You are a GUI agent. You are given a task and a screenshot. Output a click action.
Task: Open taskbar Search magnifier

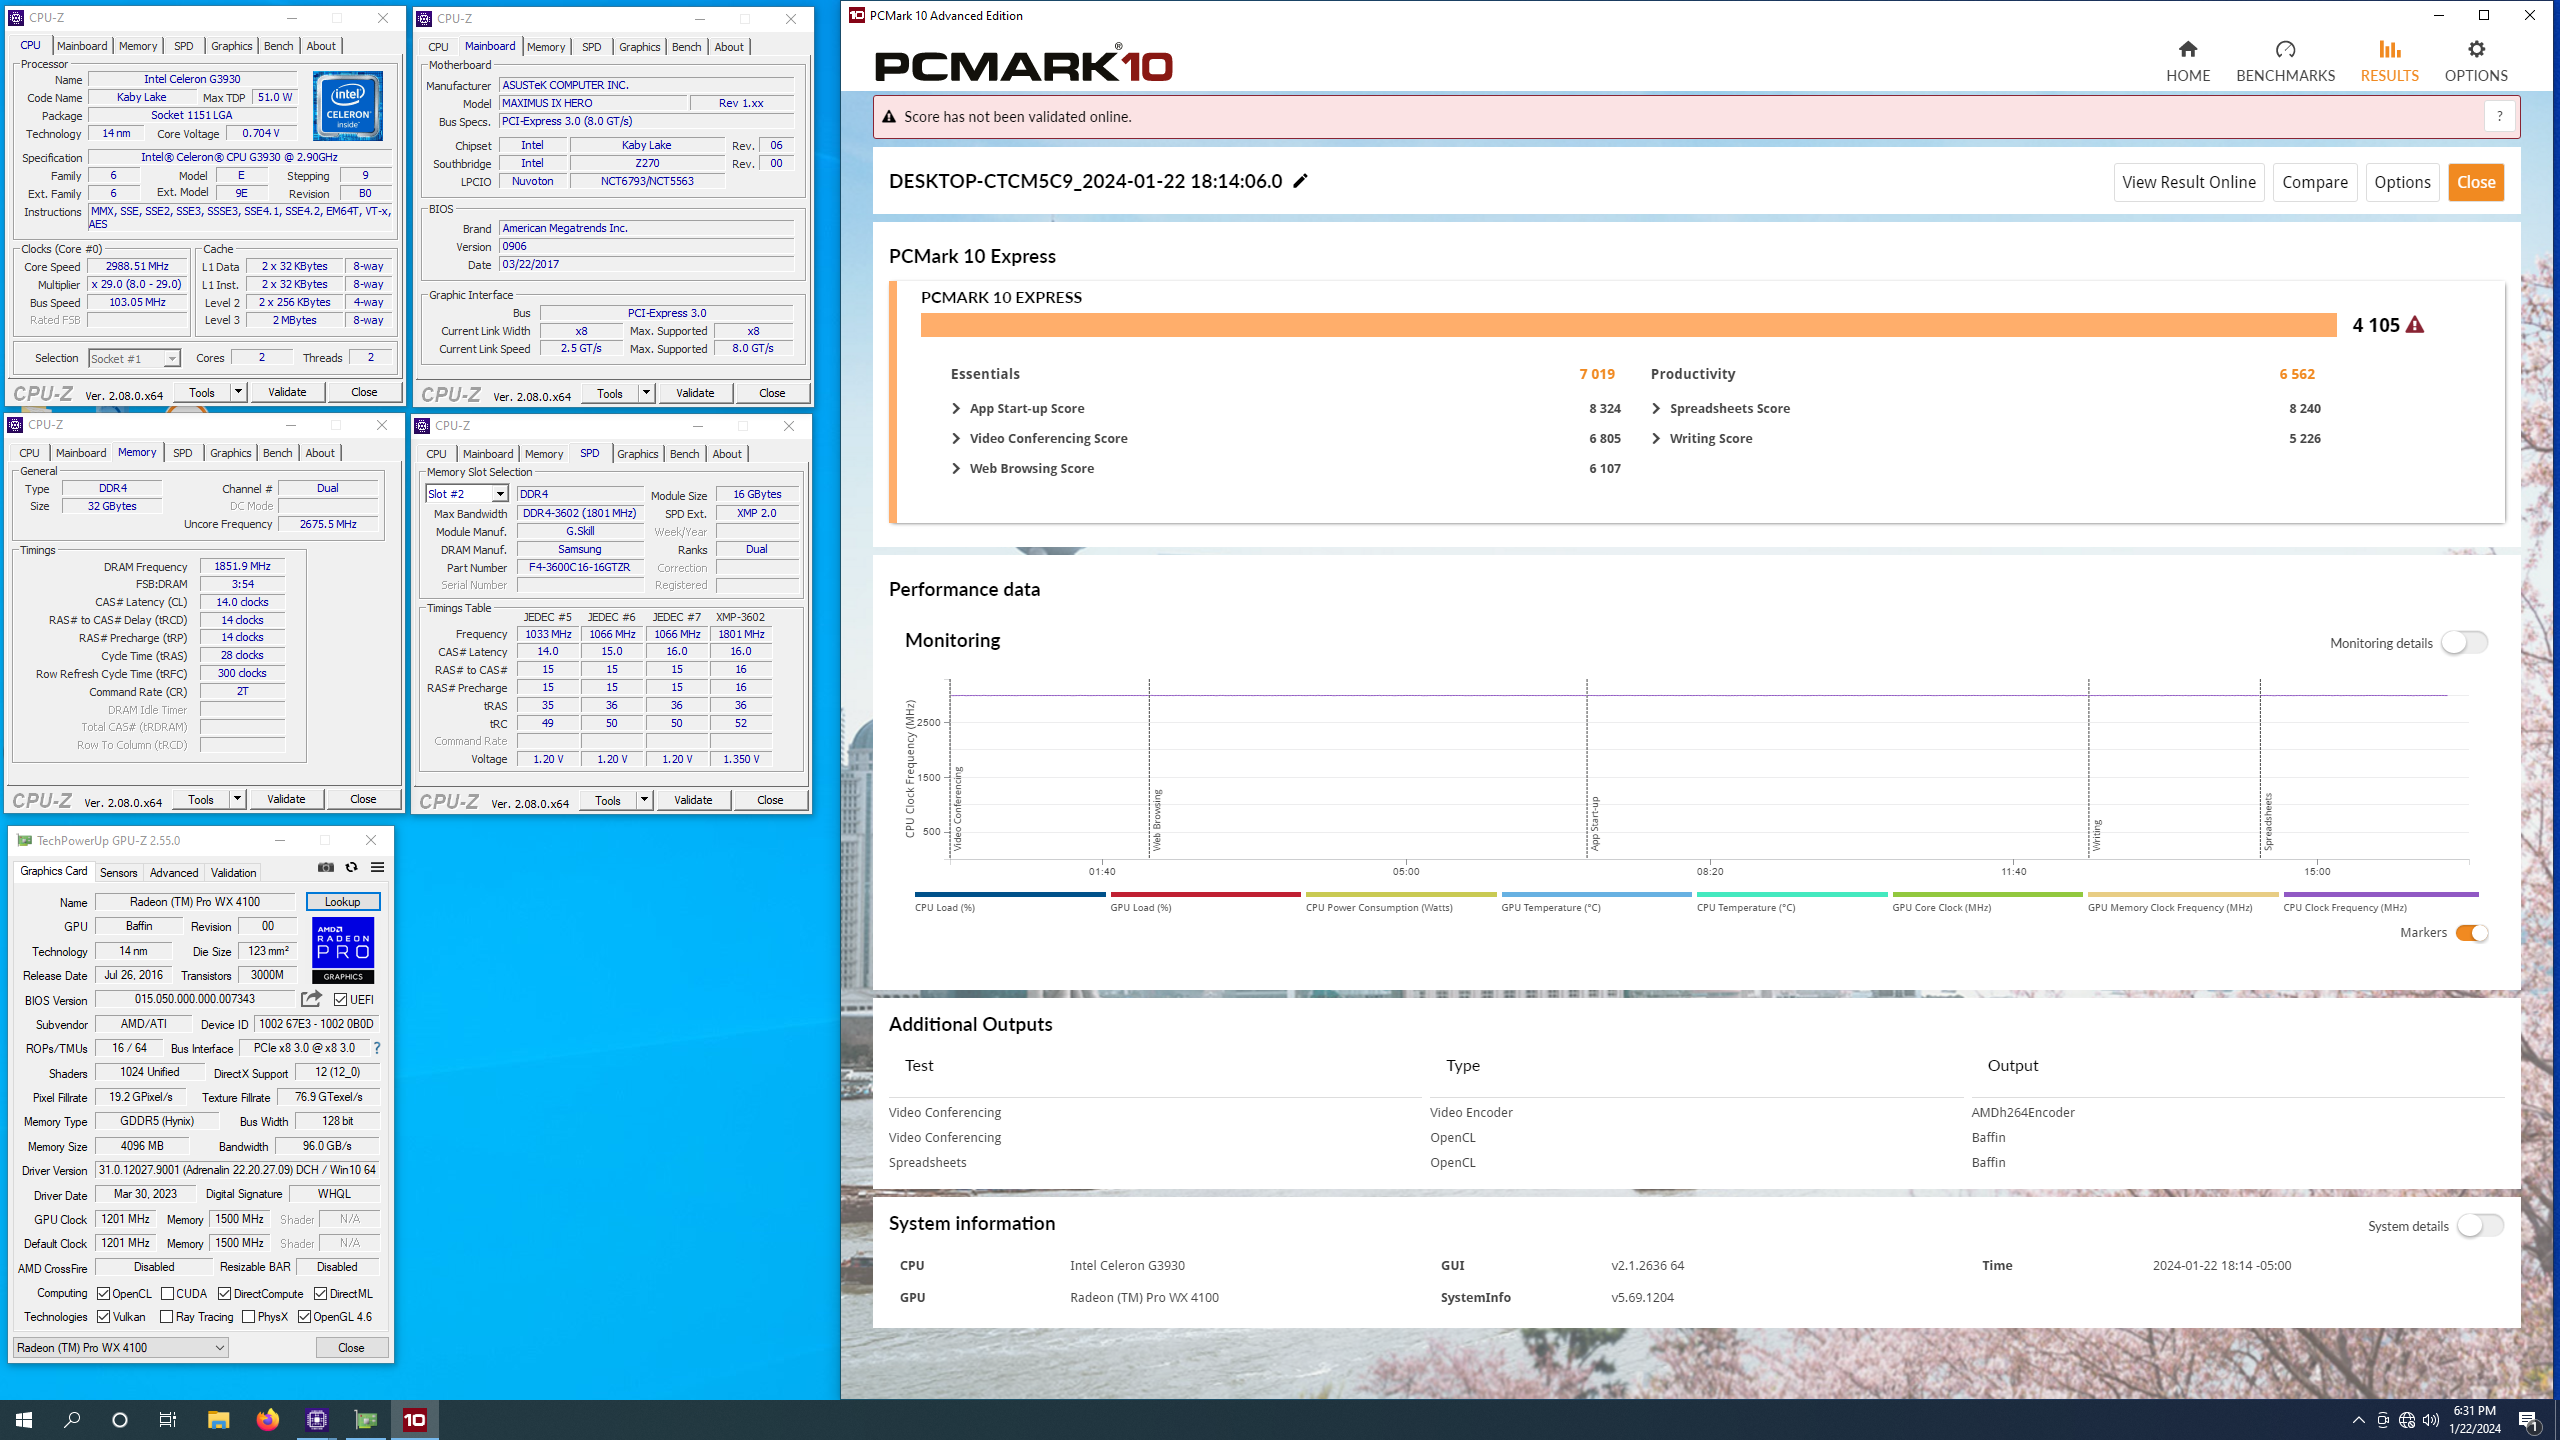click(72, 1420)
